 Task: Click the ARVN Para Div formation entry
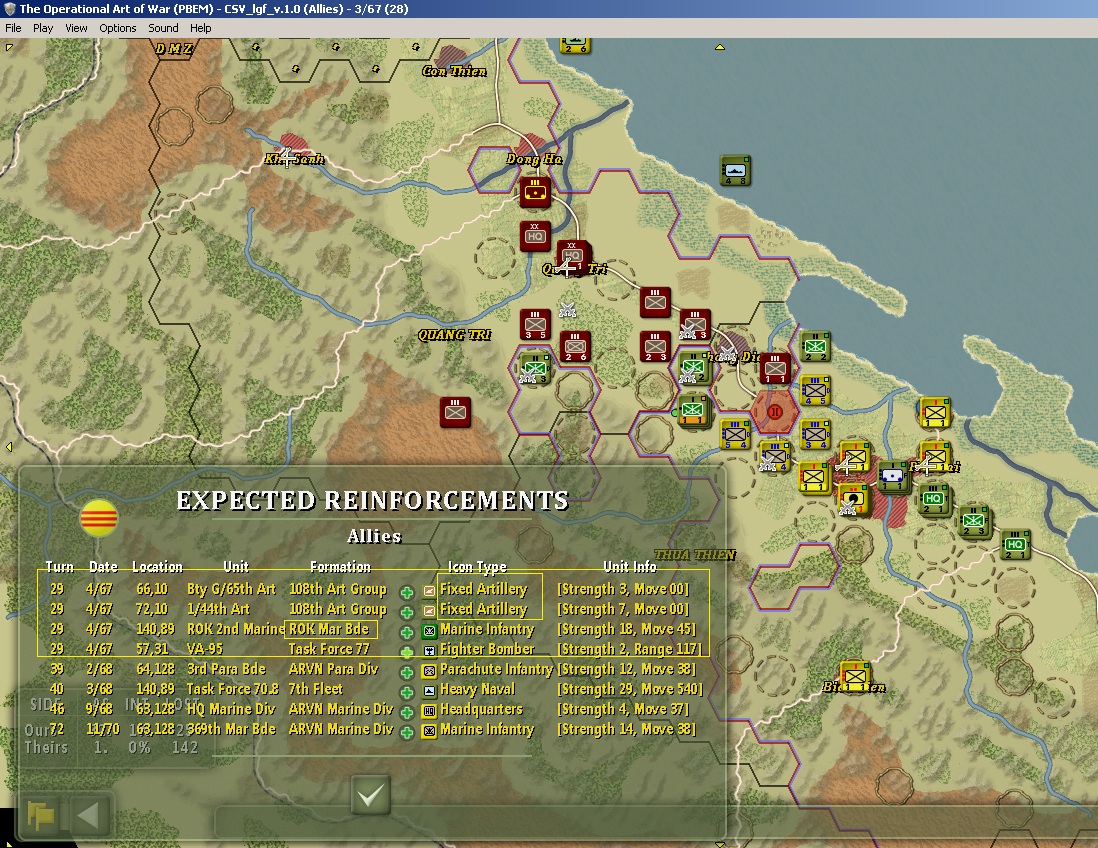click(x=333, y=669)
